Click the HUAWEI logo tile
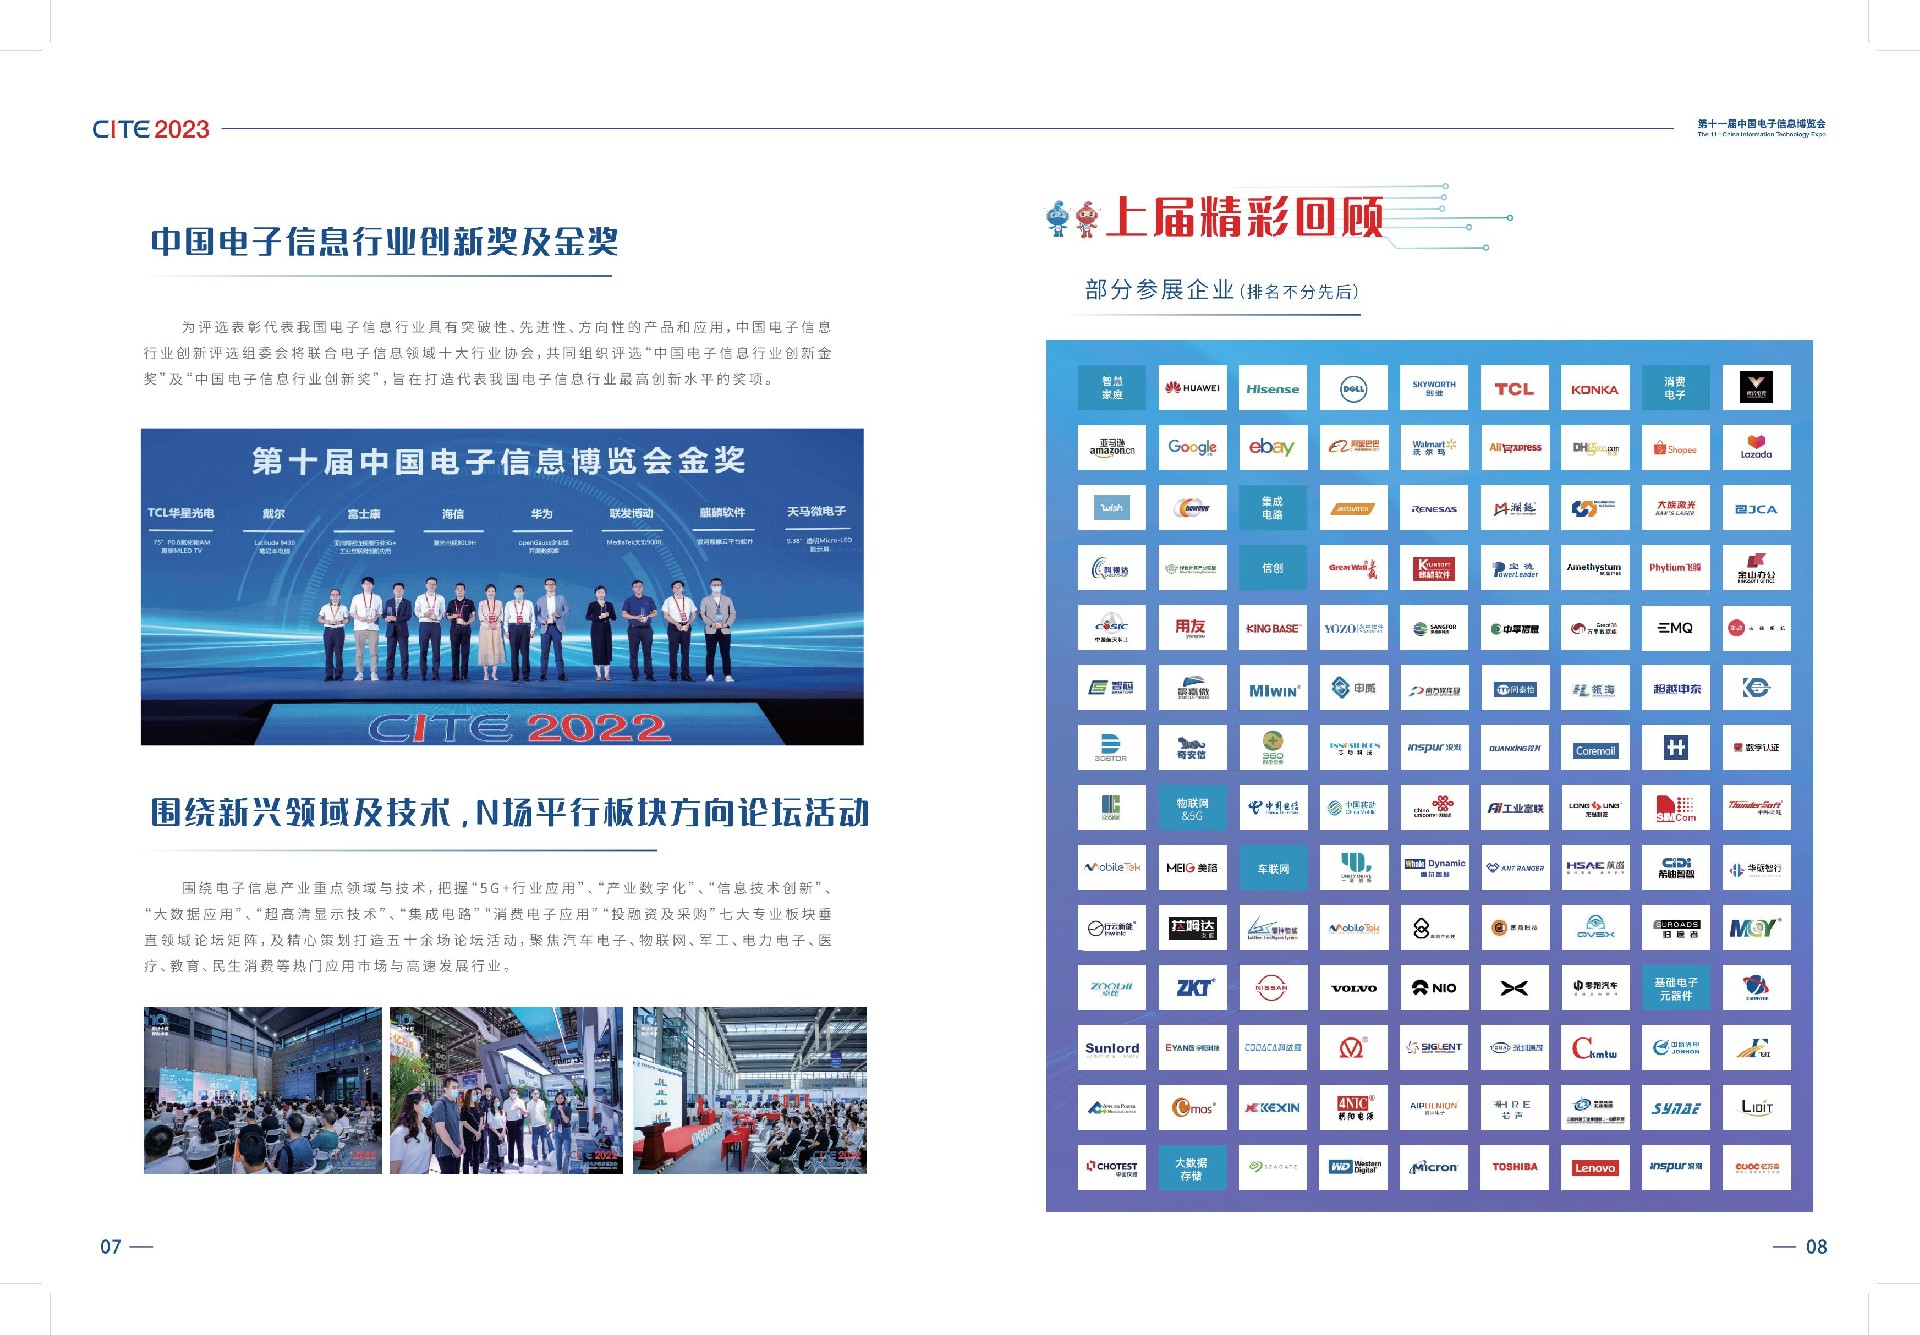The height and width of the screenshot is (1335, 1920). coord(1192,388)
